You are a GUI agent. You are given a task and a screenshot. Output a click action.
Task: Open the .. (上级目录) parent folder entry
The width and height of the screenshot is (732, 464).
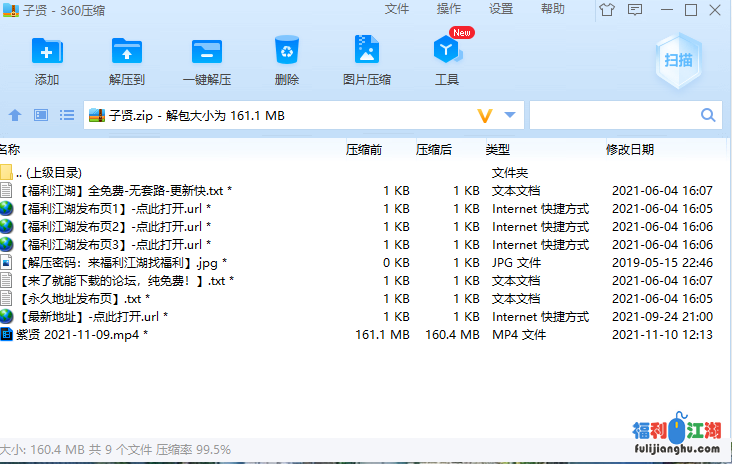(48, 172)
